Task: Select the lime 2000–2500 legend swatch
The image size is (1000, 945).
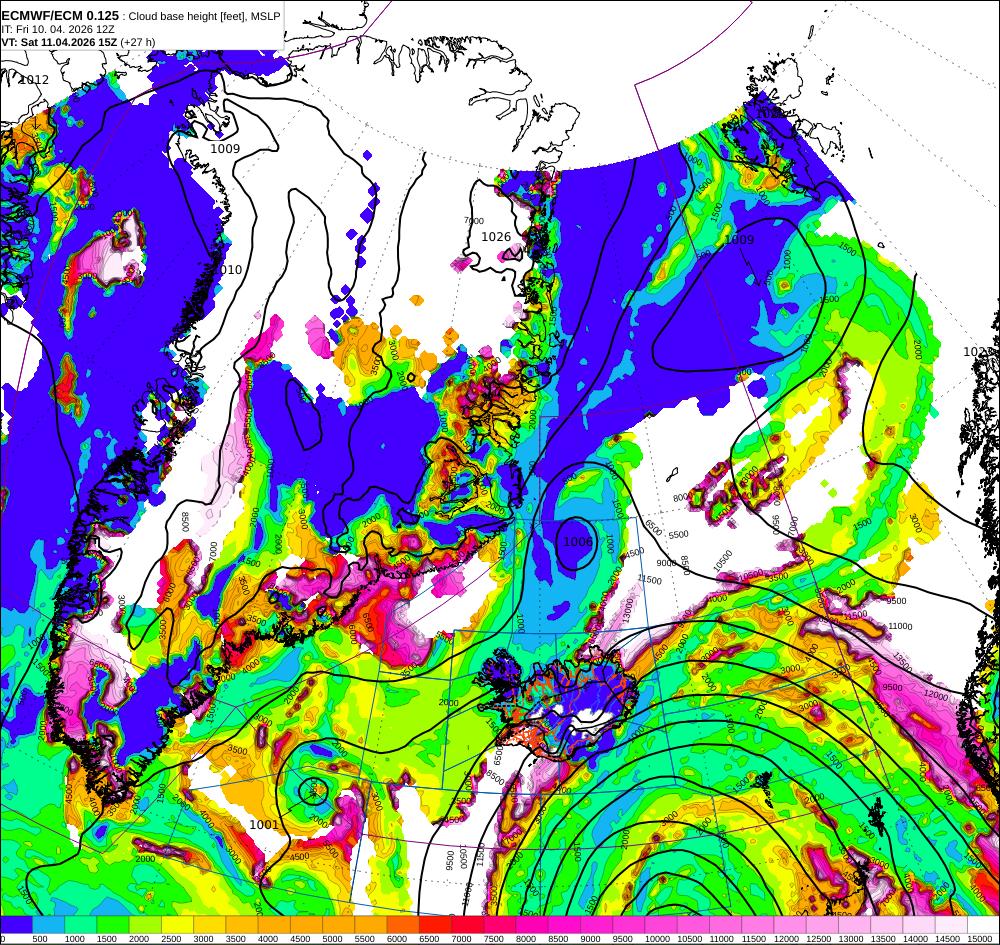Action: point(145,925)
